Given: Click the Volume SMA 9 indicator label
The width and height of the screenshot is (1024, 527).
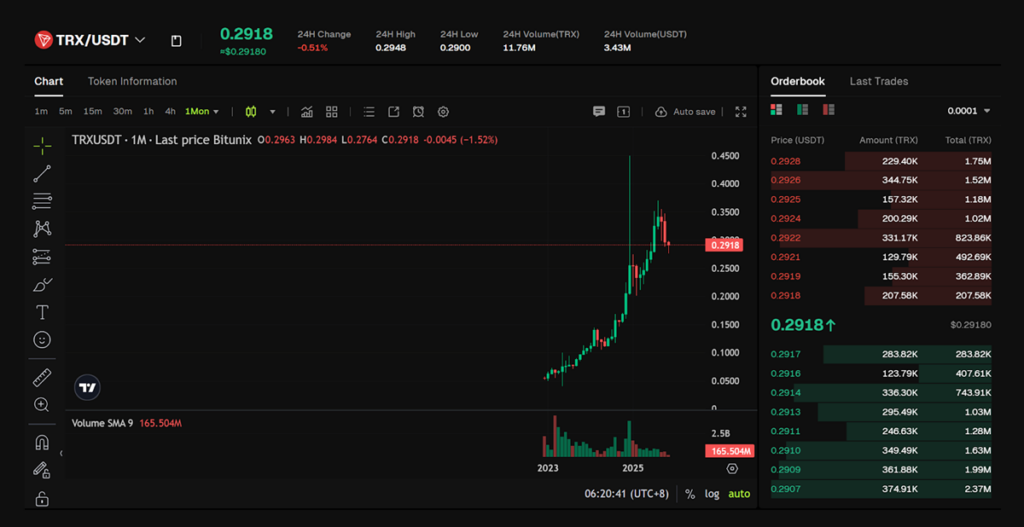Looking at the screenshot, I should [x=103, y=423].
